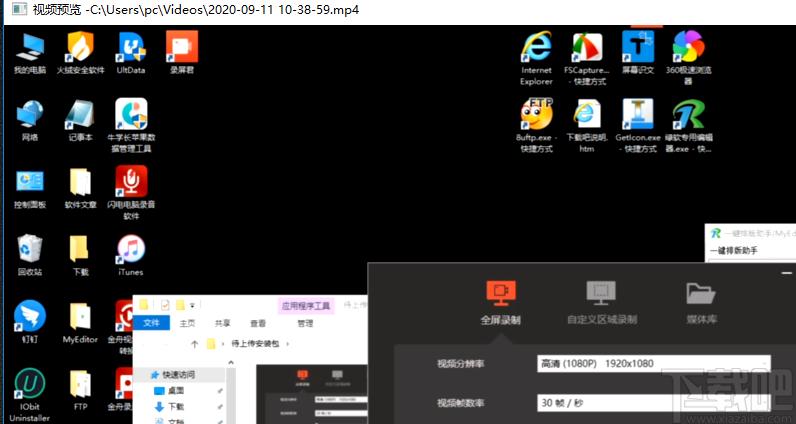
Task: Launch the GetIcon.exe shortcut
Action: click(638, 126)
